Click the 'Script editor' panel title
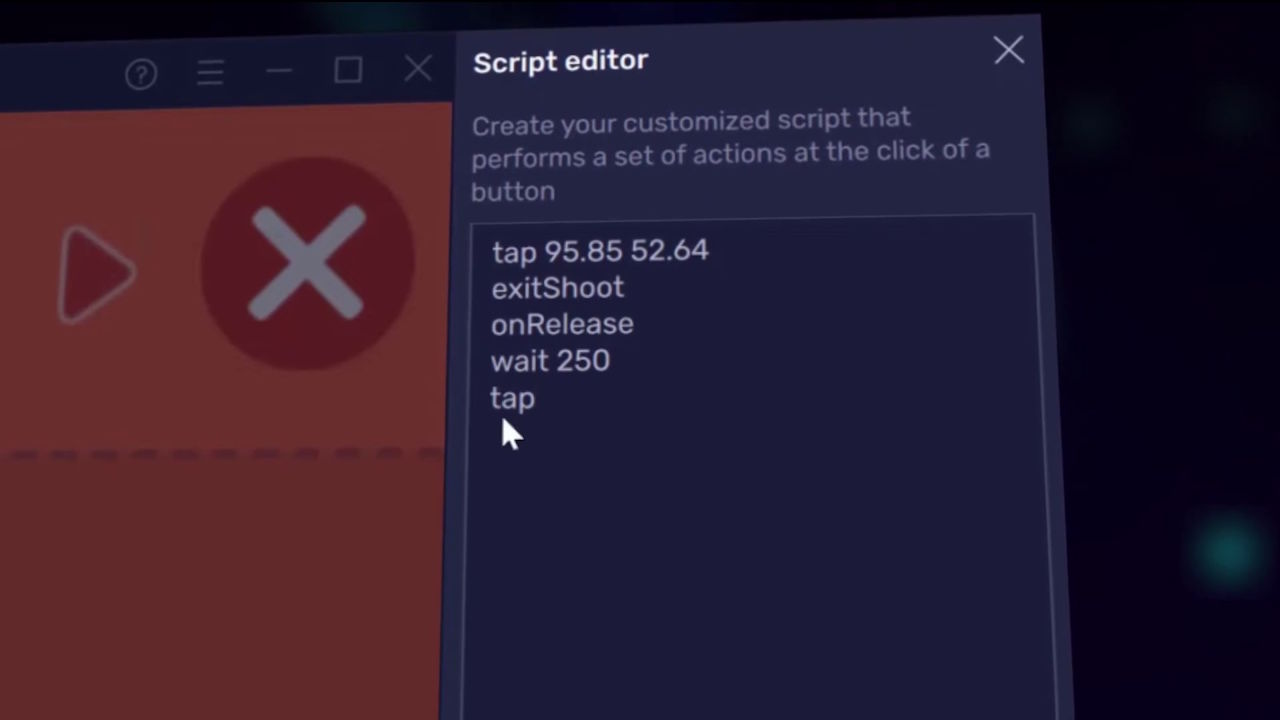 point(561,62)
